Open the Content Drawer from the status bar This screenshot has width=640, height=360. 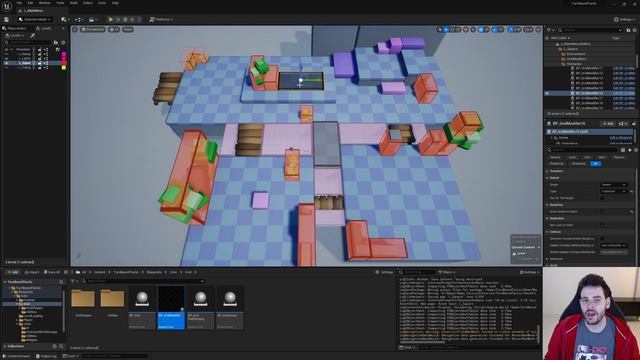[x=16, y=356]
